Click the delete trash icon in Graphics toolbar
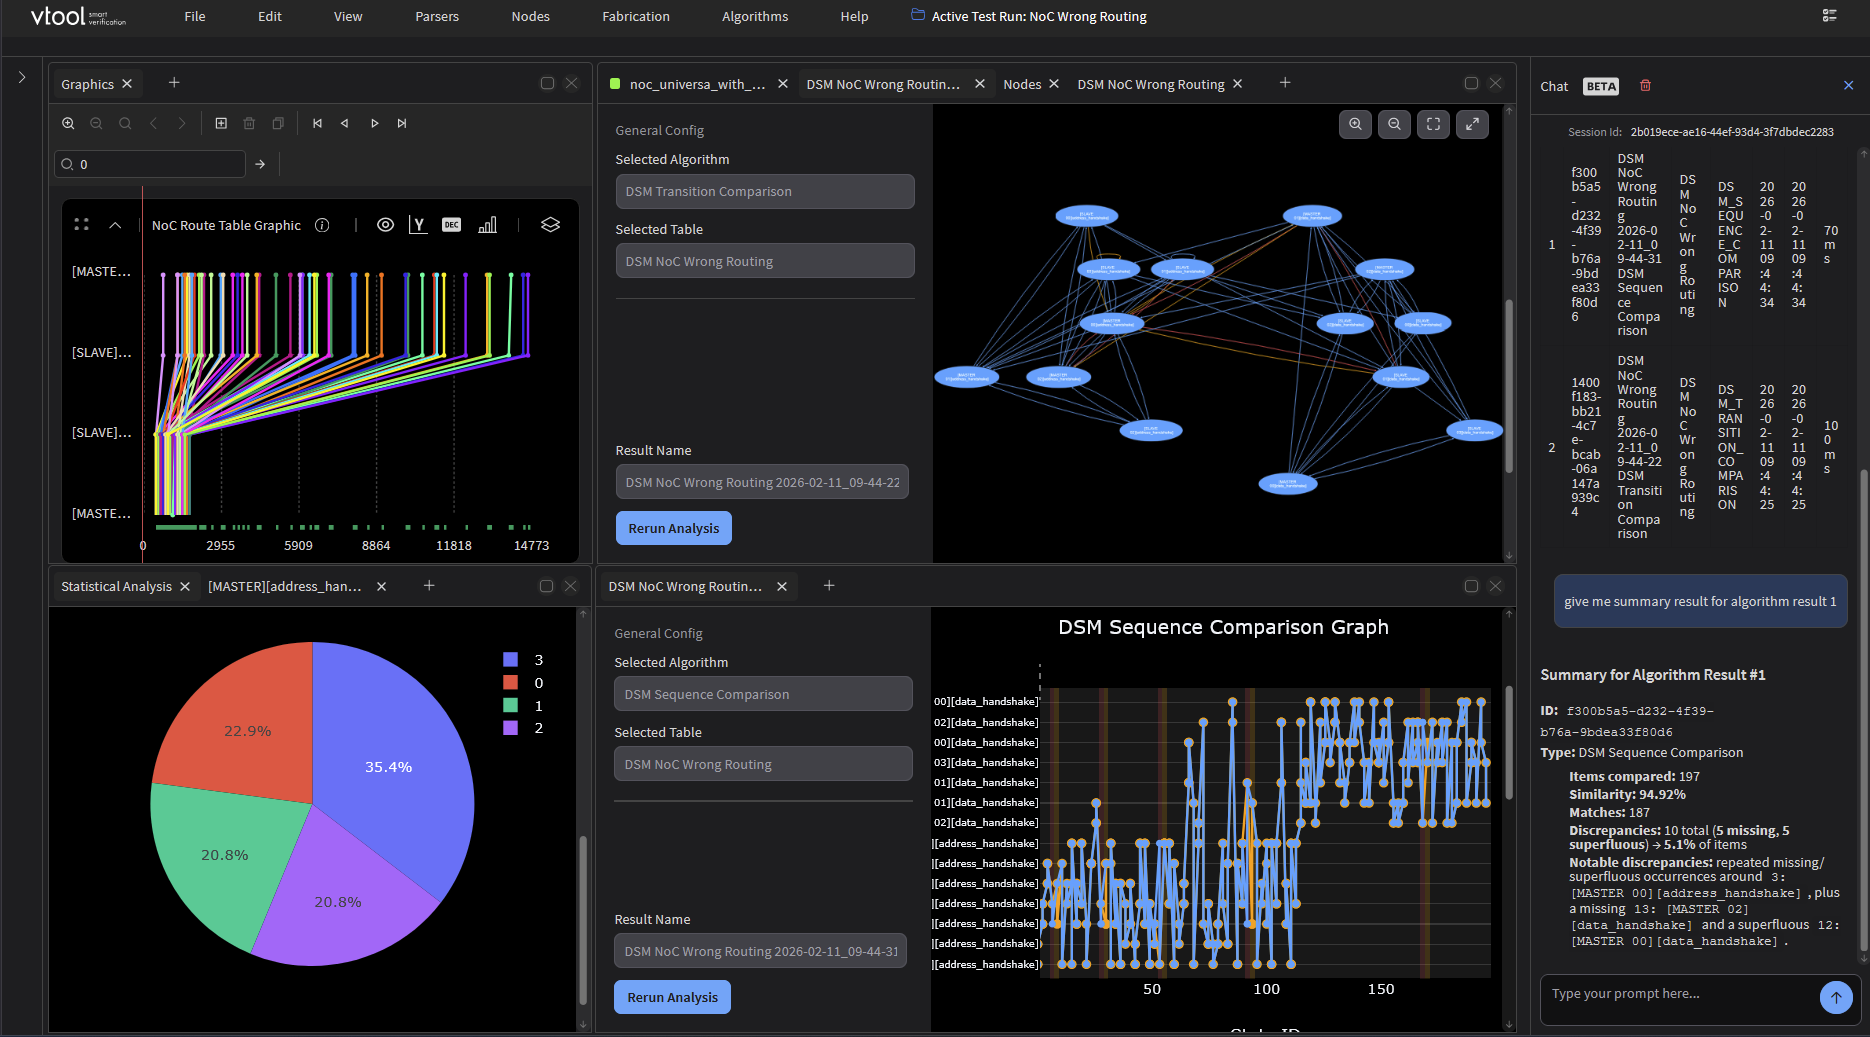Image resolution: width=1870 pixels, height=1037 pixels. pyautogui.click(x=249, y=123)
